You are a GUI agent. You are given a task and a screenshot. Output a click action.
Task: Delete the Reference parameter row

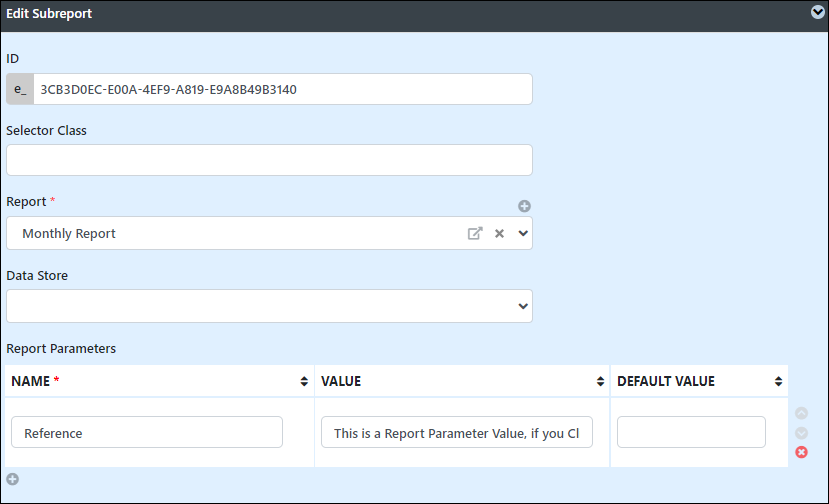click(x=802, y=452)
